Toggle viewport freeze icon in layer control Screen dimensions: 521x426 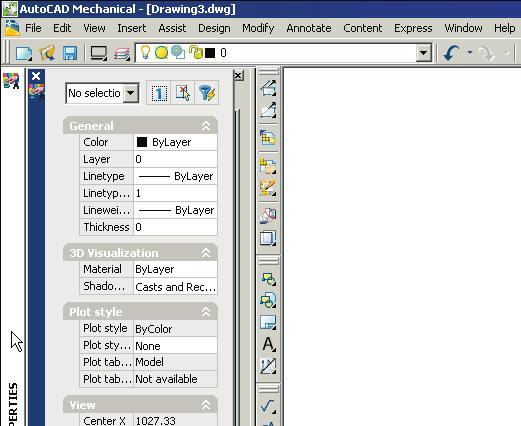(x=178, y=53)
